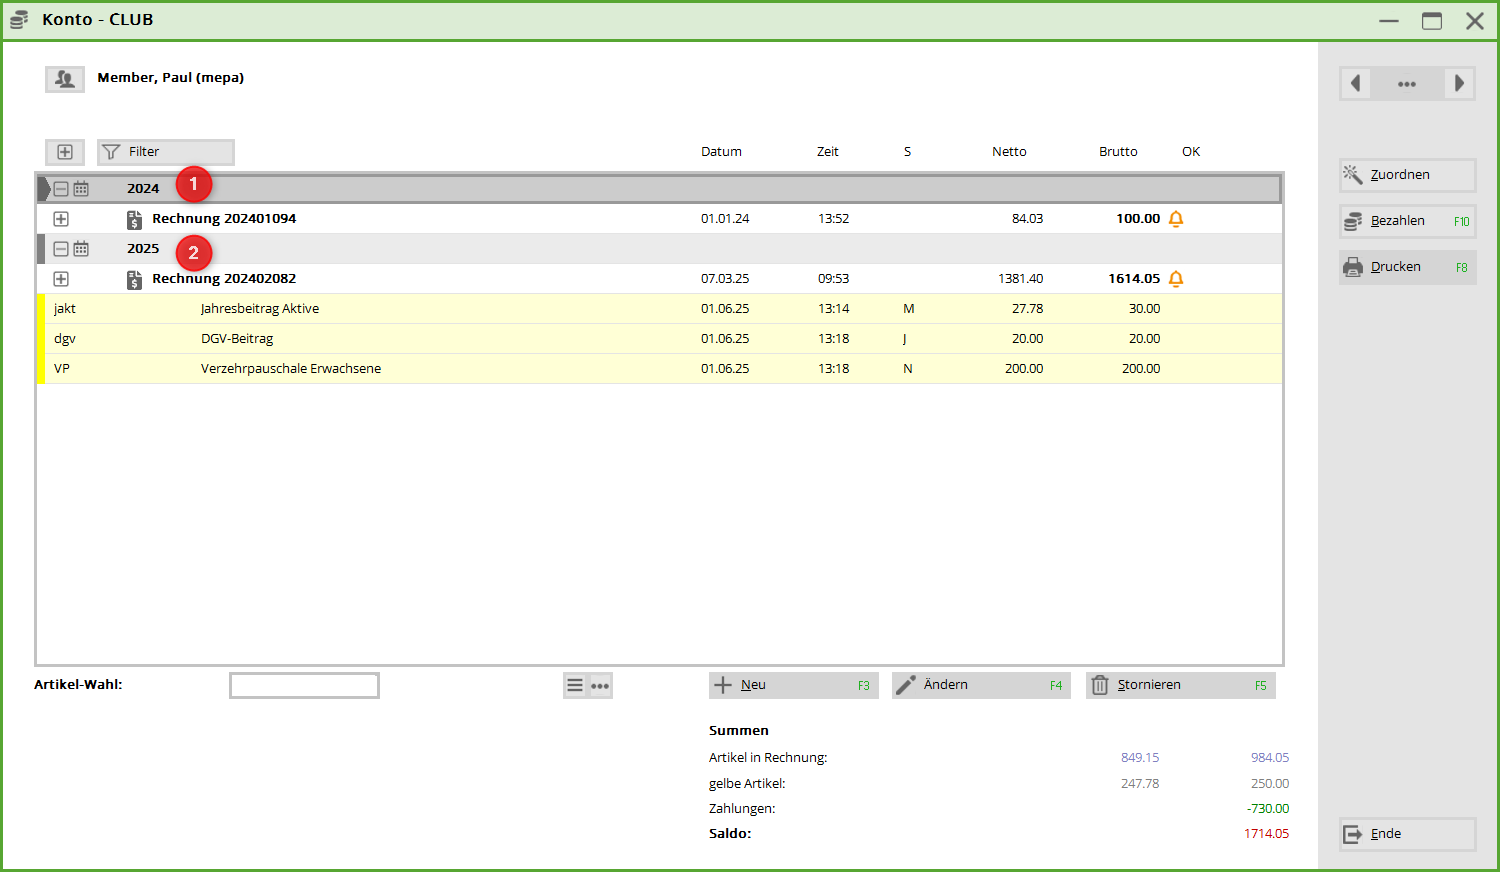Viewport: 1500px width, 872px height.
Task: Open the Filter control
Action: (x=166, y=152)
